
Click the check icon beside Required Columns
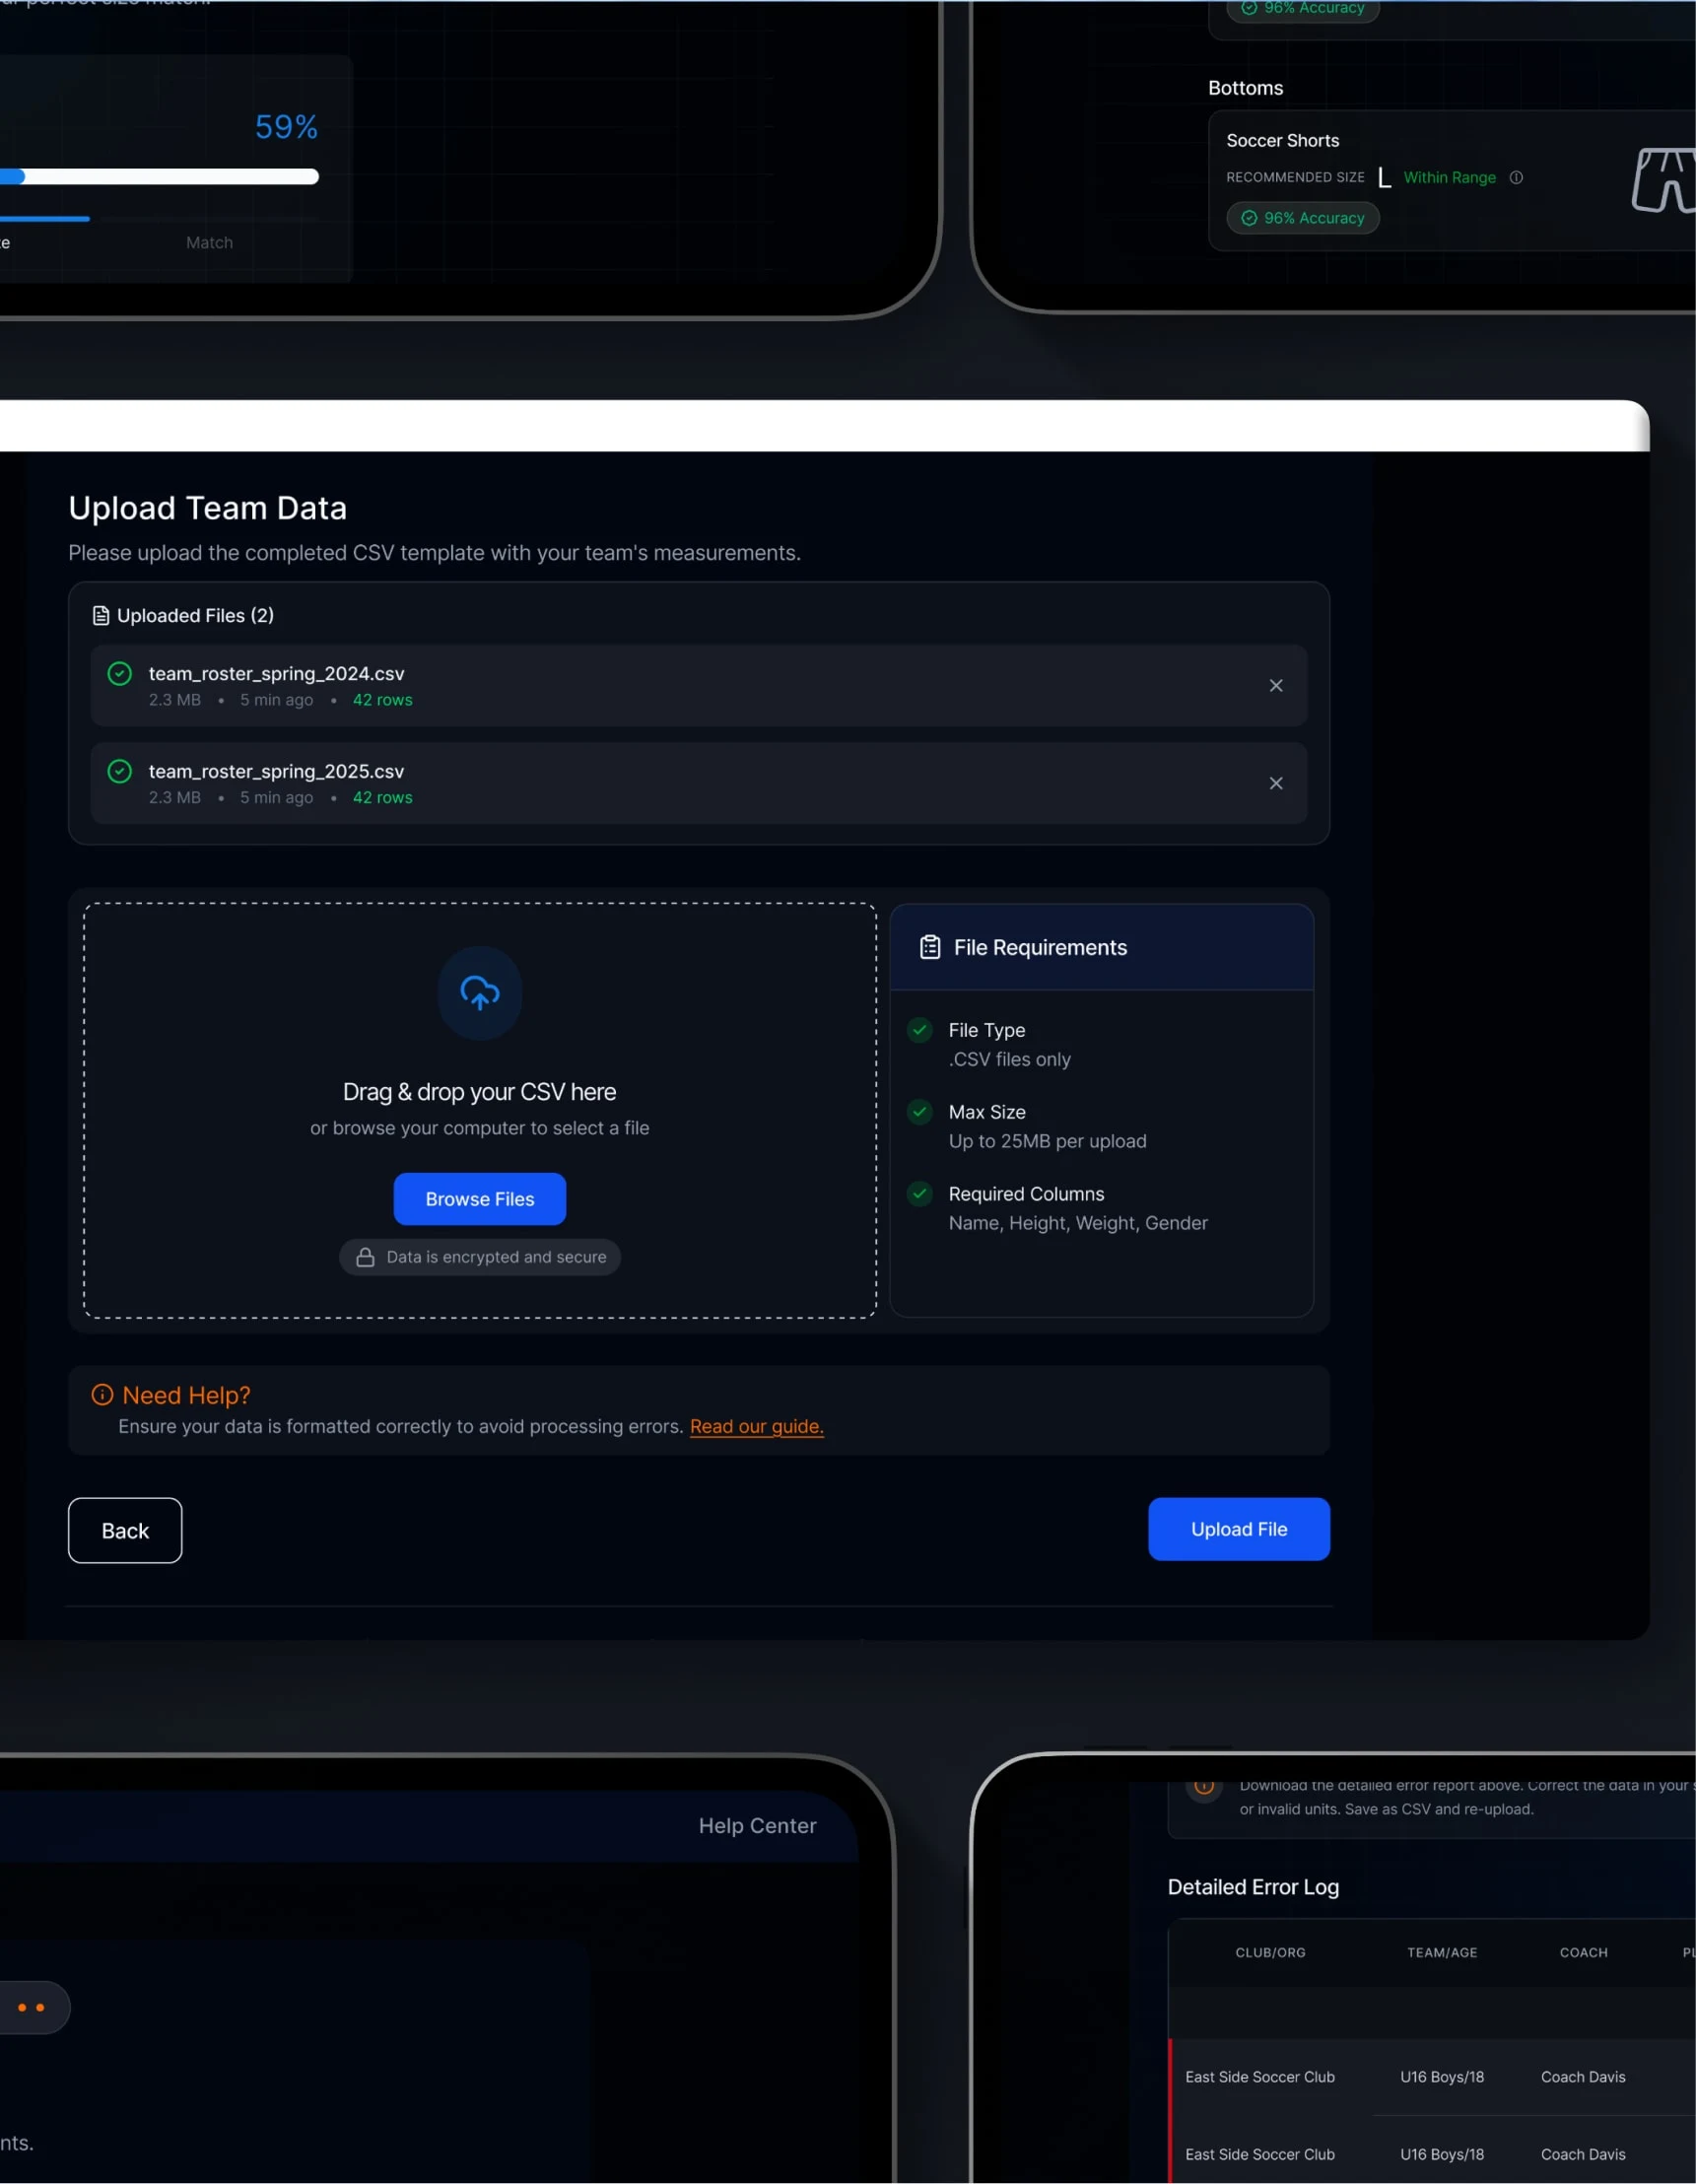(920, 1193)
